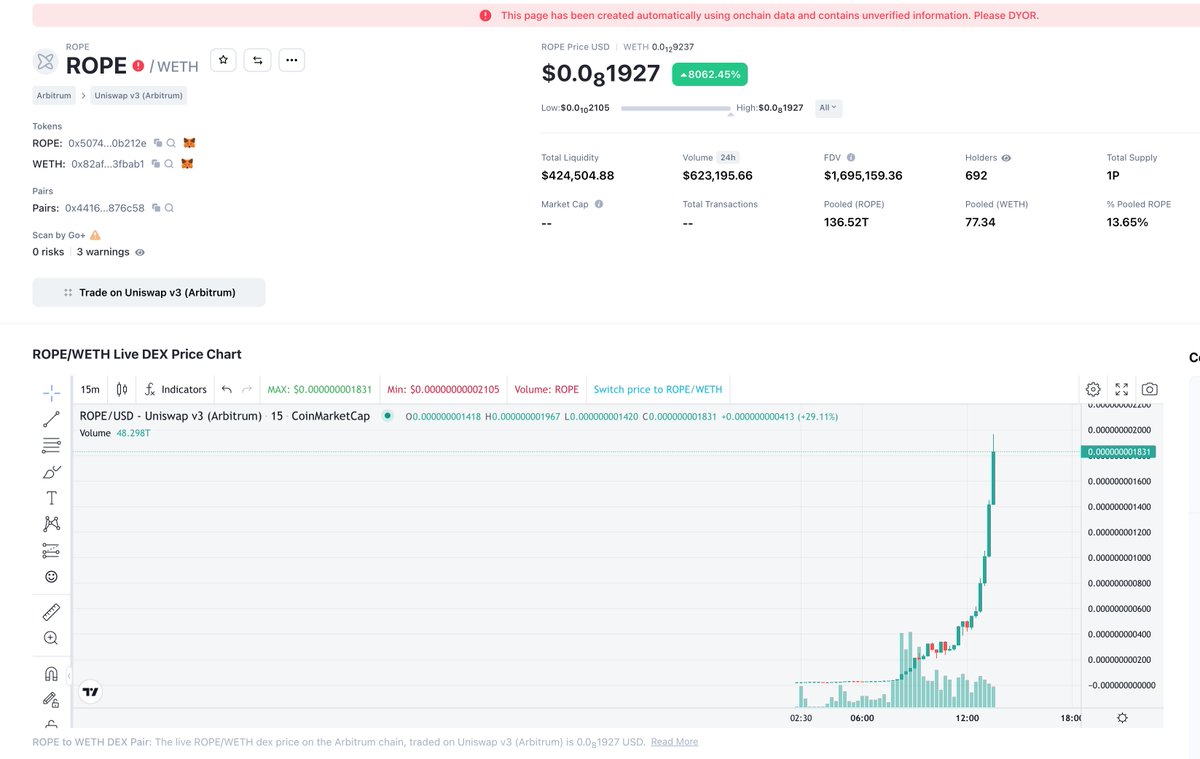Switch price to ROPE/WETH
Screen dimensions: 1200x759
657,389
